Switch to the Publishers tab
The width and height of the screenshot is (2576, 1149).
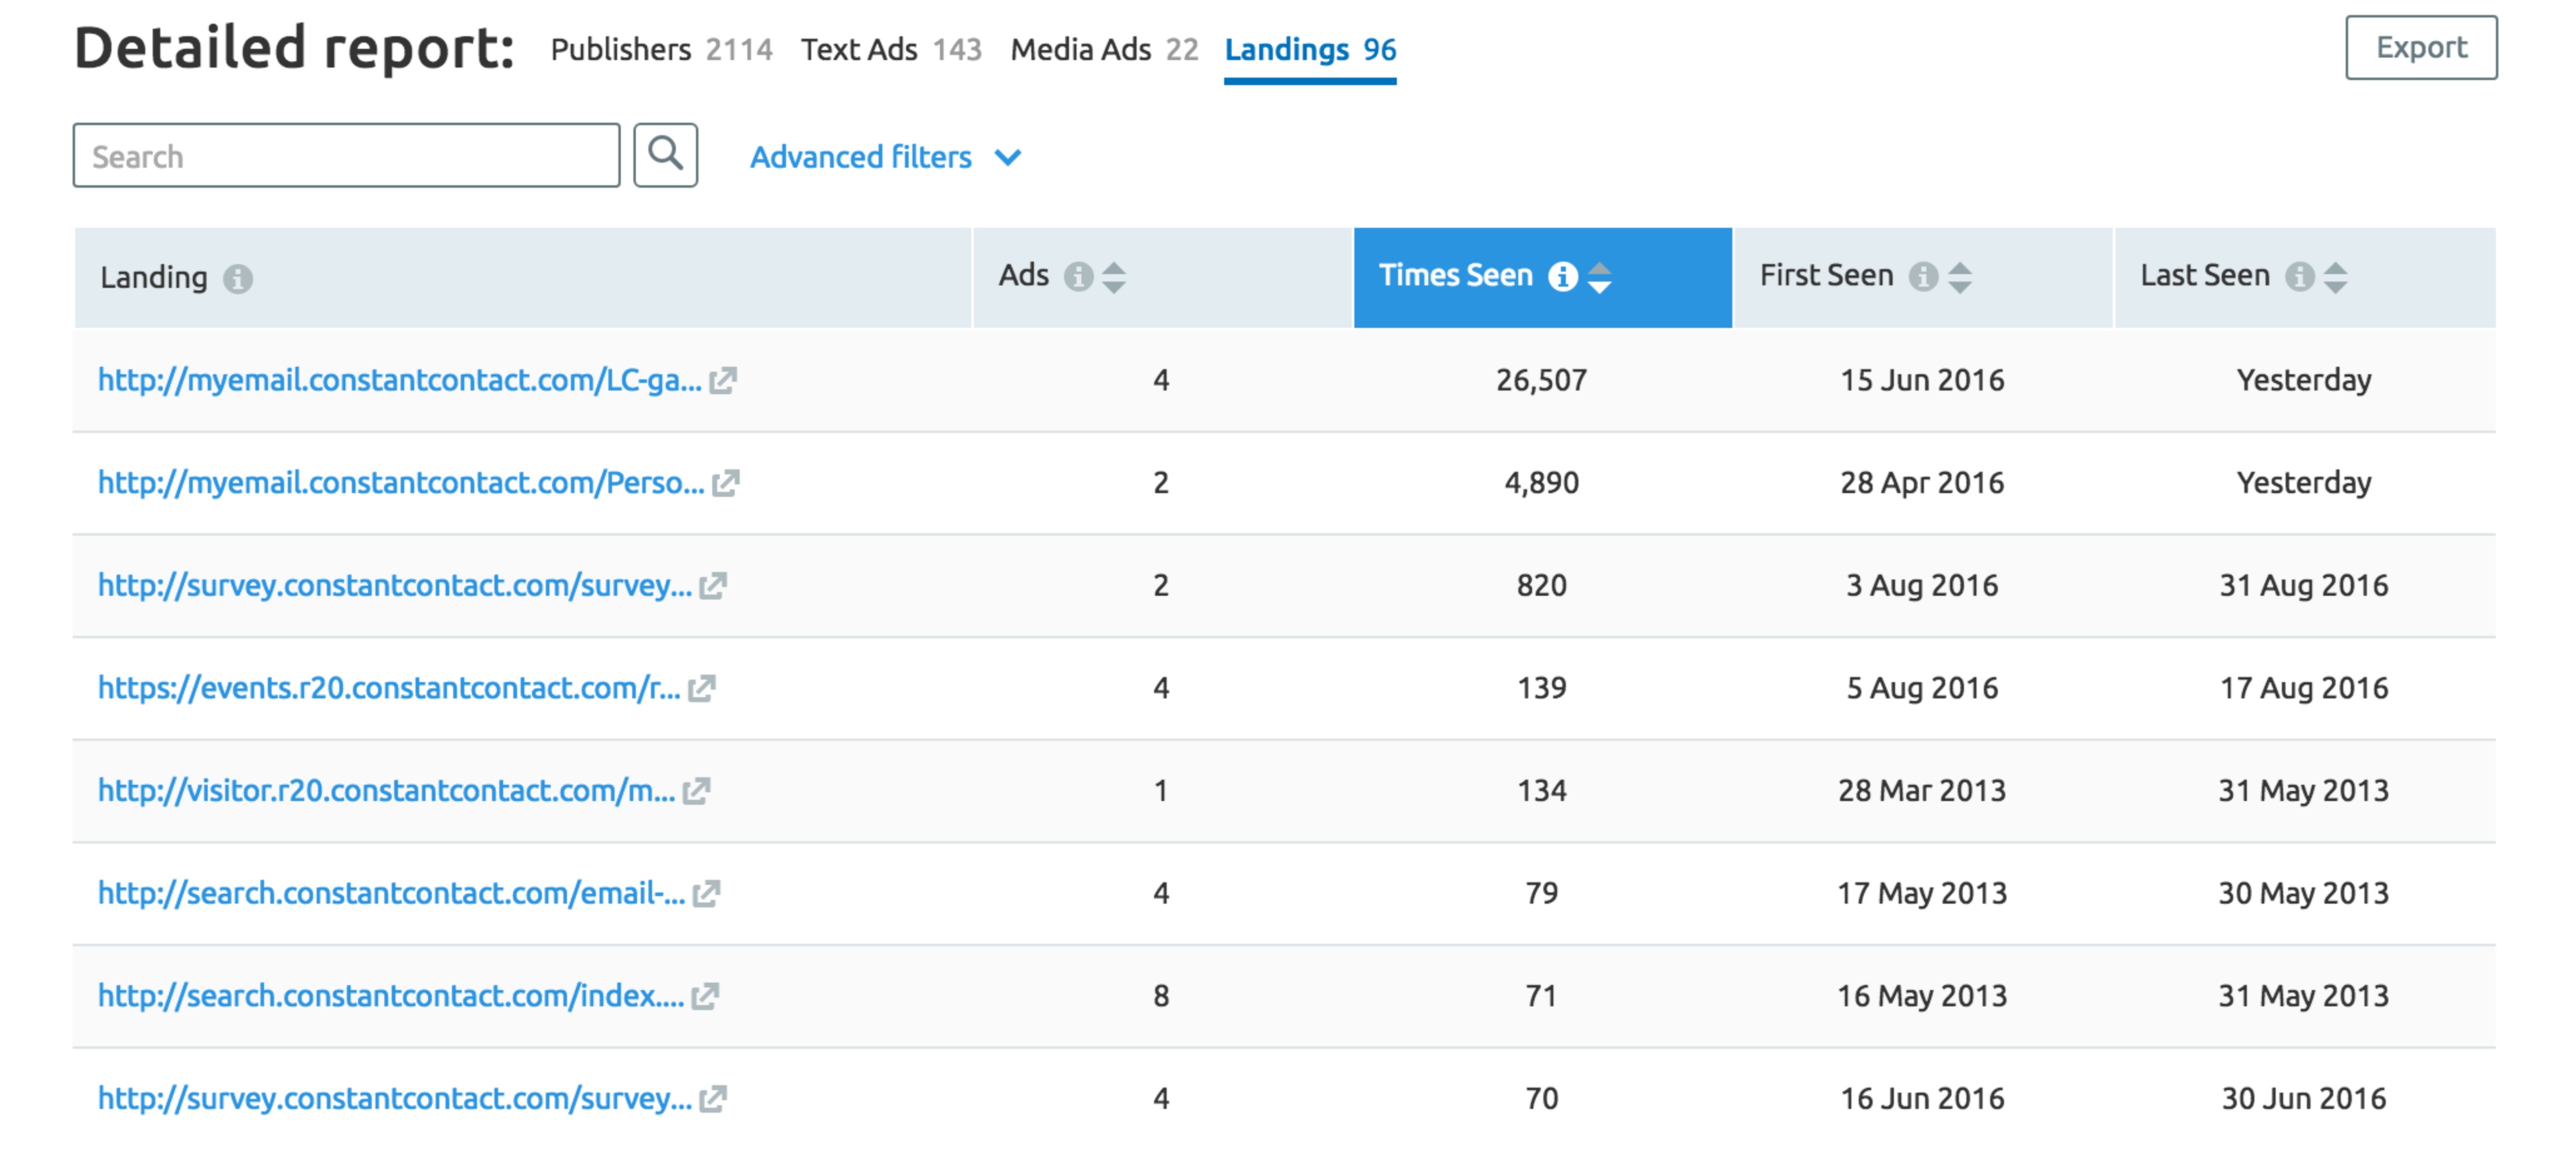point(661,49)
